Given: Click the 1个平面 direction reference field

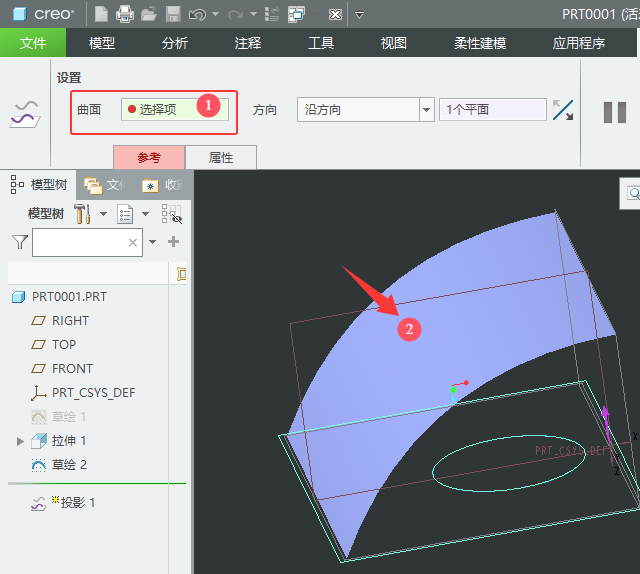Looking at the screenshot, I should coord(493,109).
